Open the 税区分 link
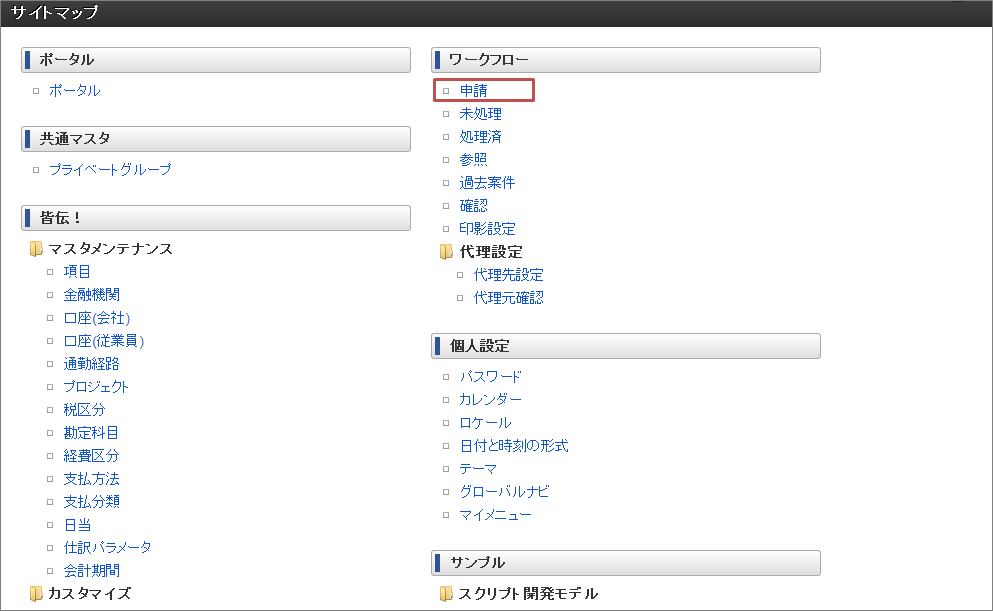The width and height of the screenshot is (993, 611). [84, 410]
